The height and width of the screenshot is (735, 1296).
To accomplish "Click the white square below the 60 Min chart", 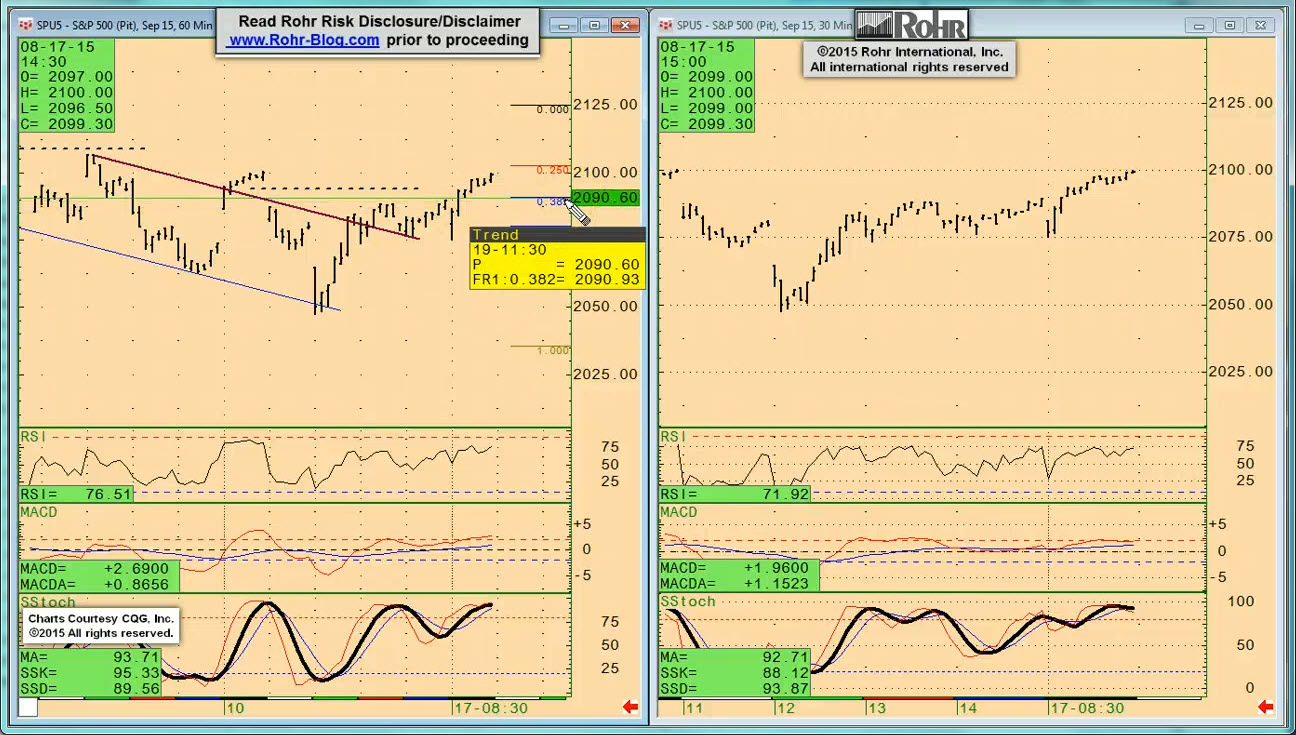I will [x=28, y=707].
